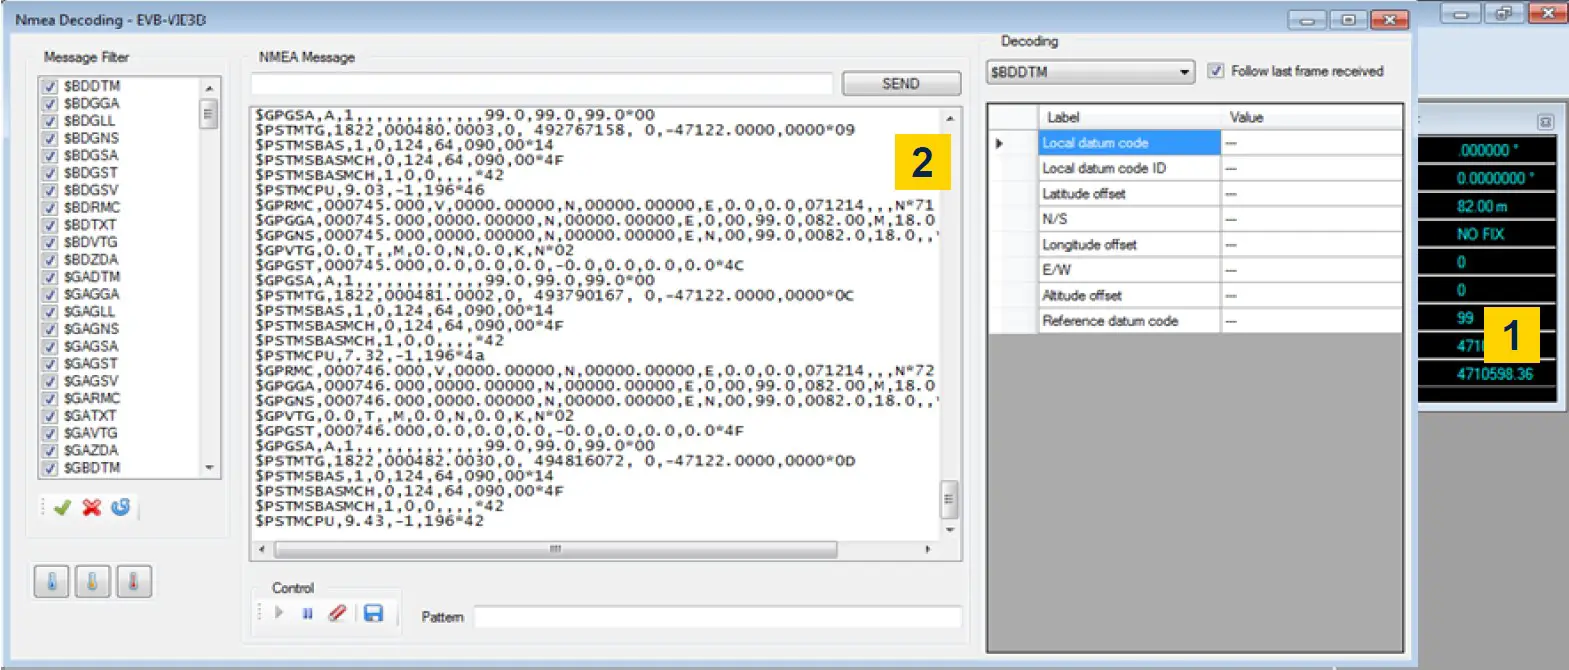Click the value cell of Local datum code

point(1311,143)
